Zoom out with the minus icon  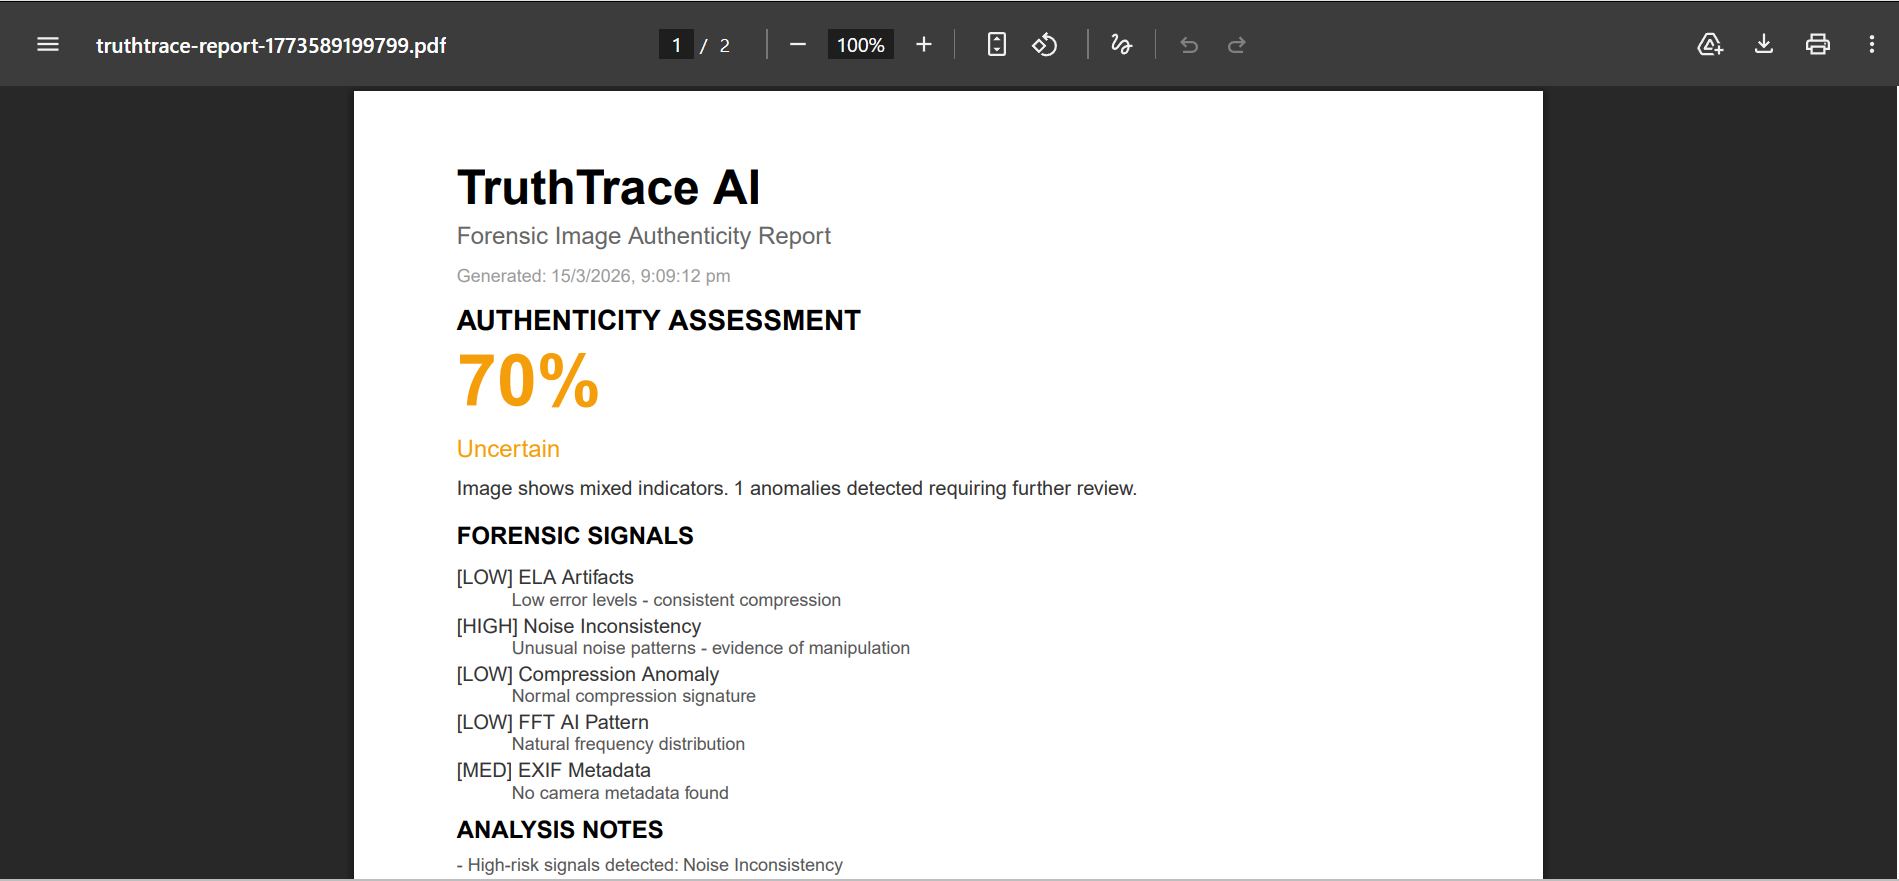(798, 45)
